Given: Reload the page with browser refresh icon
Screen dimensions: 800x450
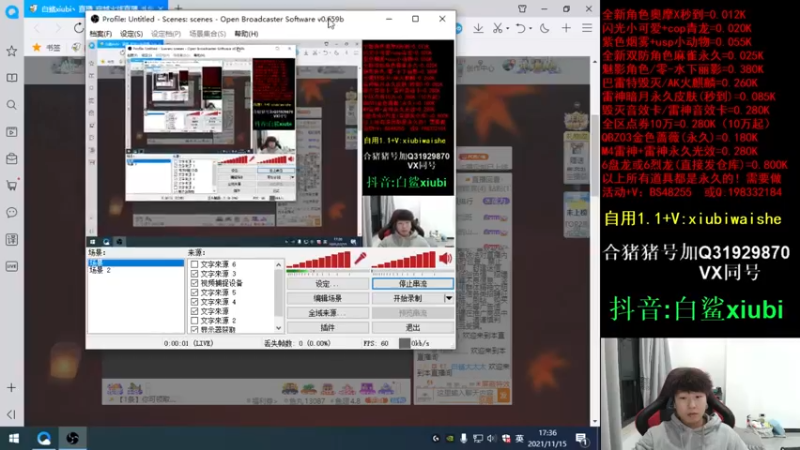Looking at the screenshot, I should pyautogui.click(x=78, y=28).
